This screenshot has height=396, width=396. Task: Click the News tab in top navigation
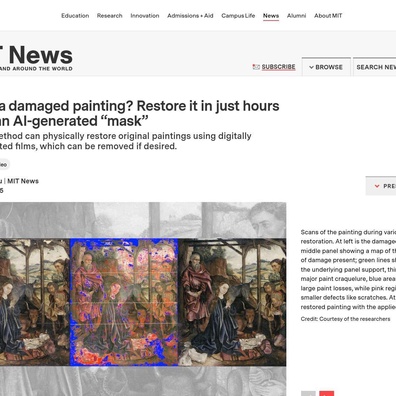(x=271, y=16)
